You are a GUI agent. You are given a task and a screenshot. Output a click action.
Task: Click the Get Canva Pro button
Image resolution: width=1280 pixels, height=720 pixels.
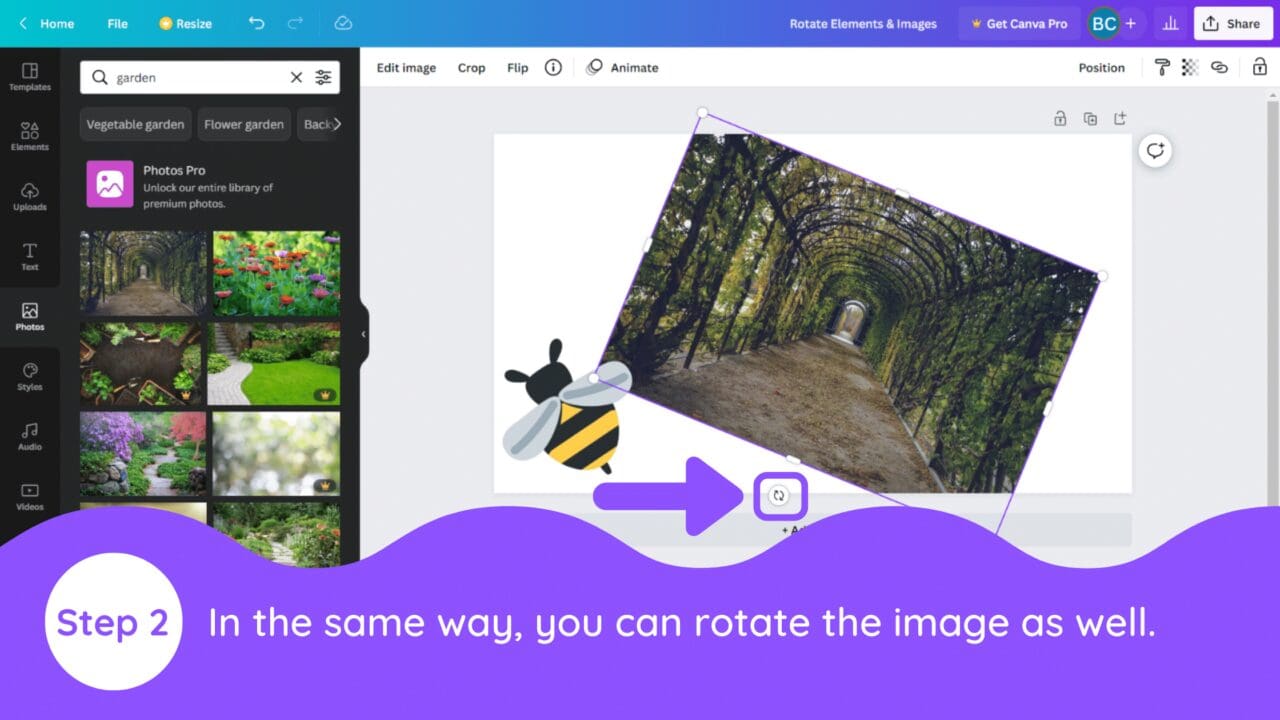pyautogui.click(x=1019, y=23)
